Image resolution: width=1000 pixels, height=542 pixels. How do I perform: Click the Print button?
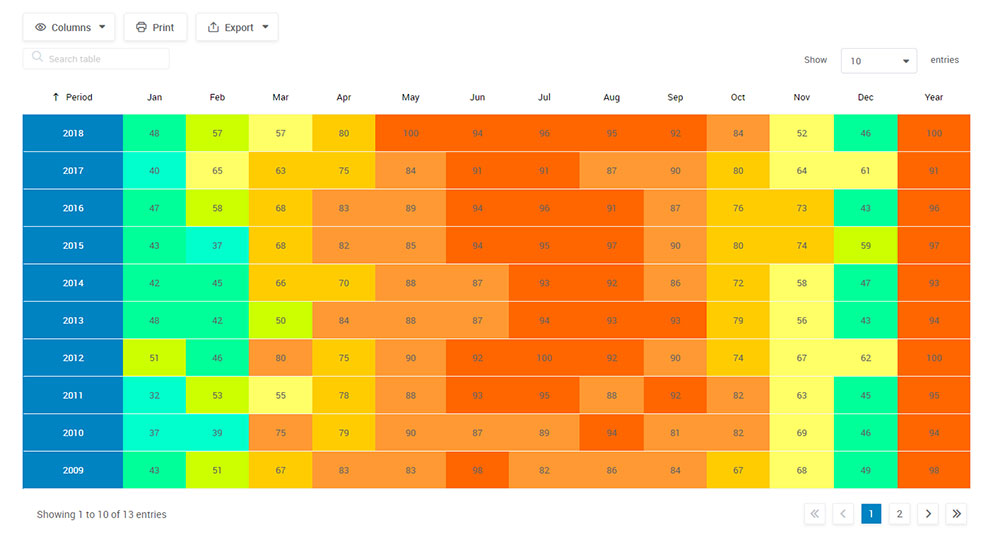(155, 27)
